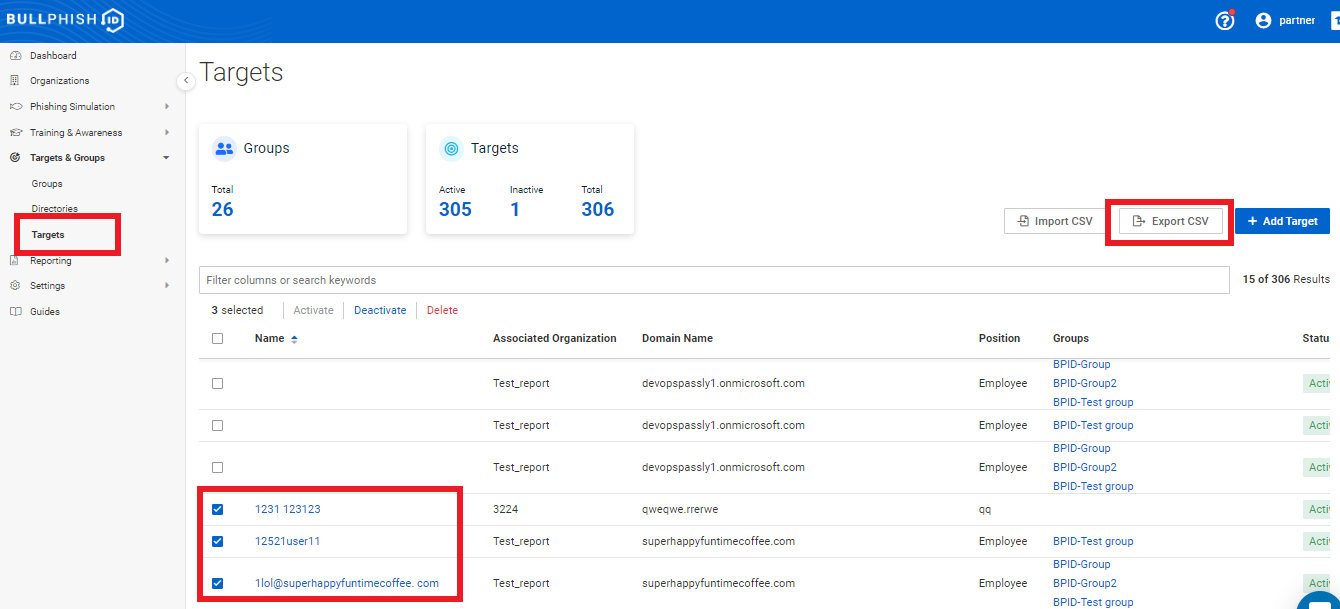This screenshot has width=1340, height=609.
Task: Click the qweqwe.rrerwe domain cell
Action: coord(680,510)
